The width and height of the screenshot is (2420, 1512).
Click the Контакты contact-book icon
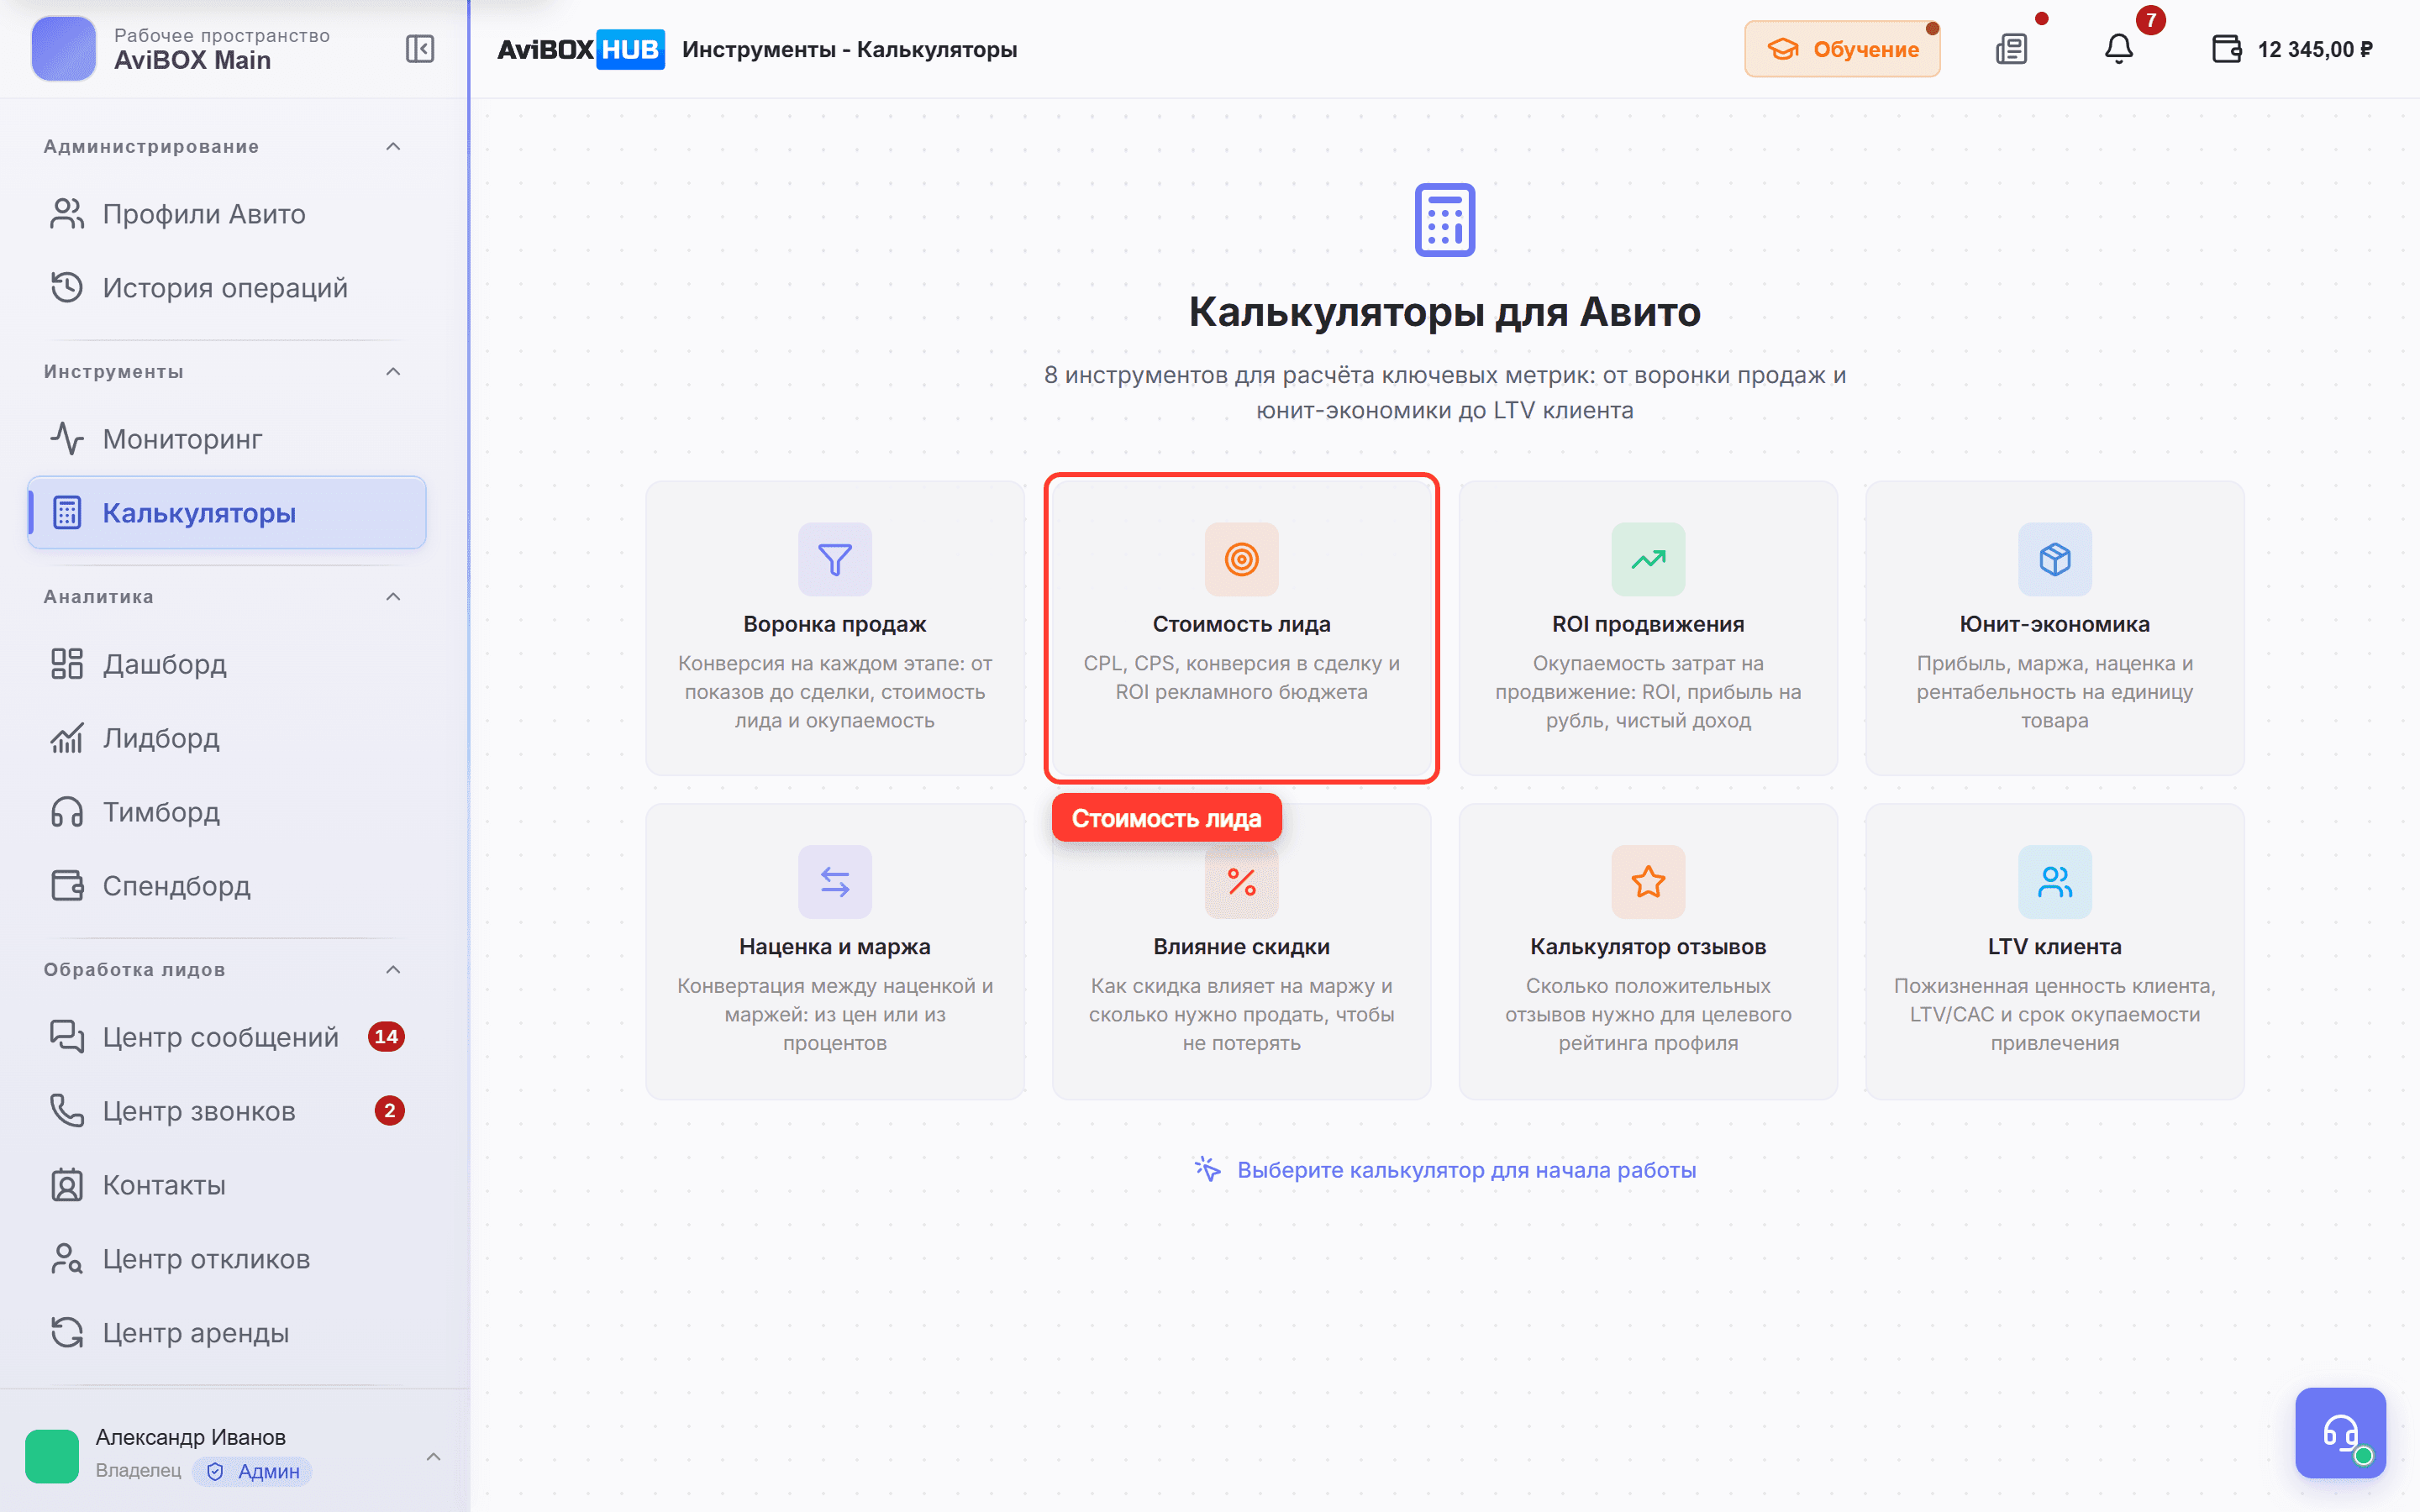pos(67,1185)
